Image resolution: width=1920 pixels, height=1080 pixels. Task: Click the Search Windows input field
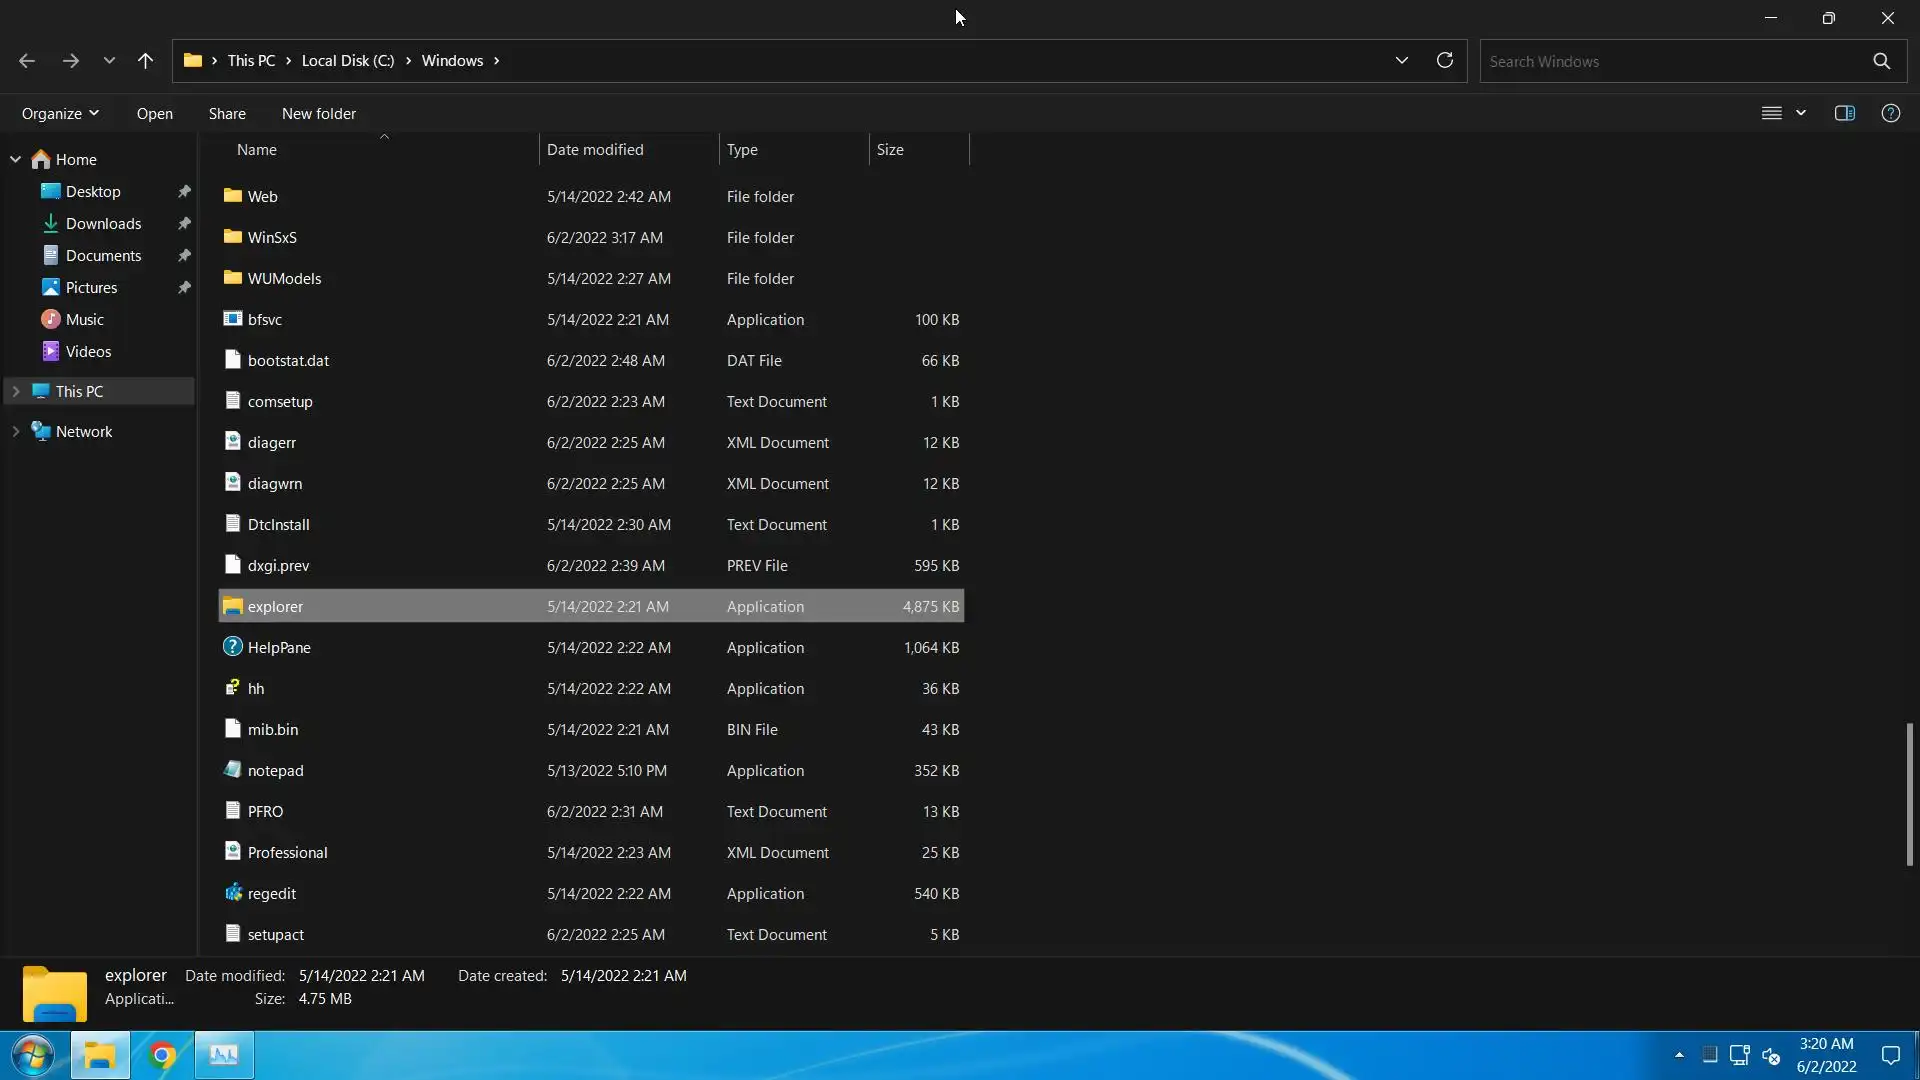click(1670, 61)
